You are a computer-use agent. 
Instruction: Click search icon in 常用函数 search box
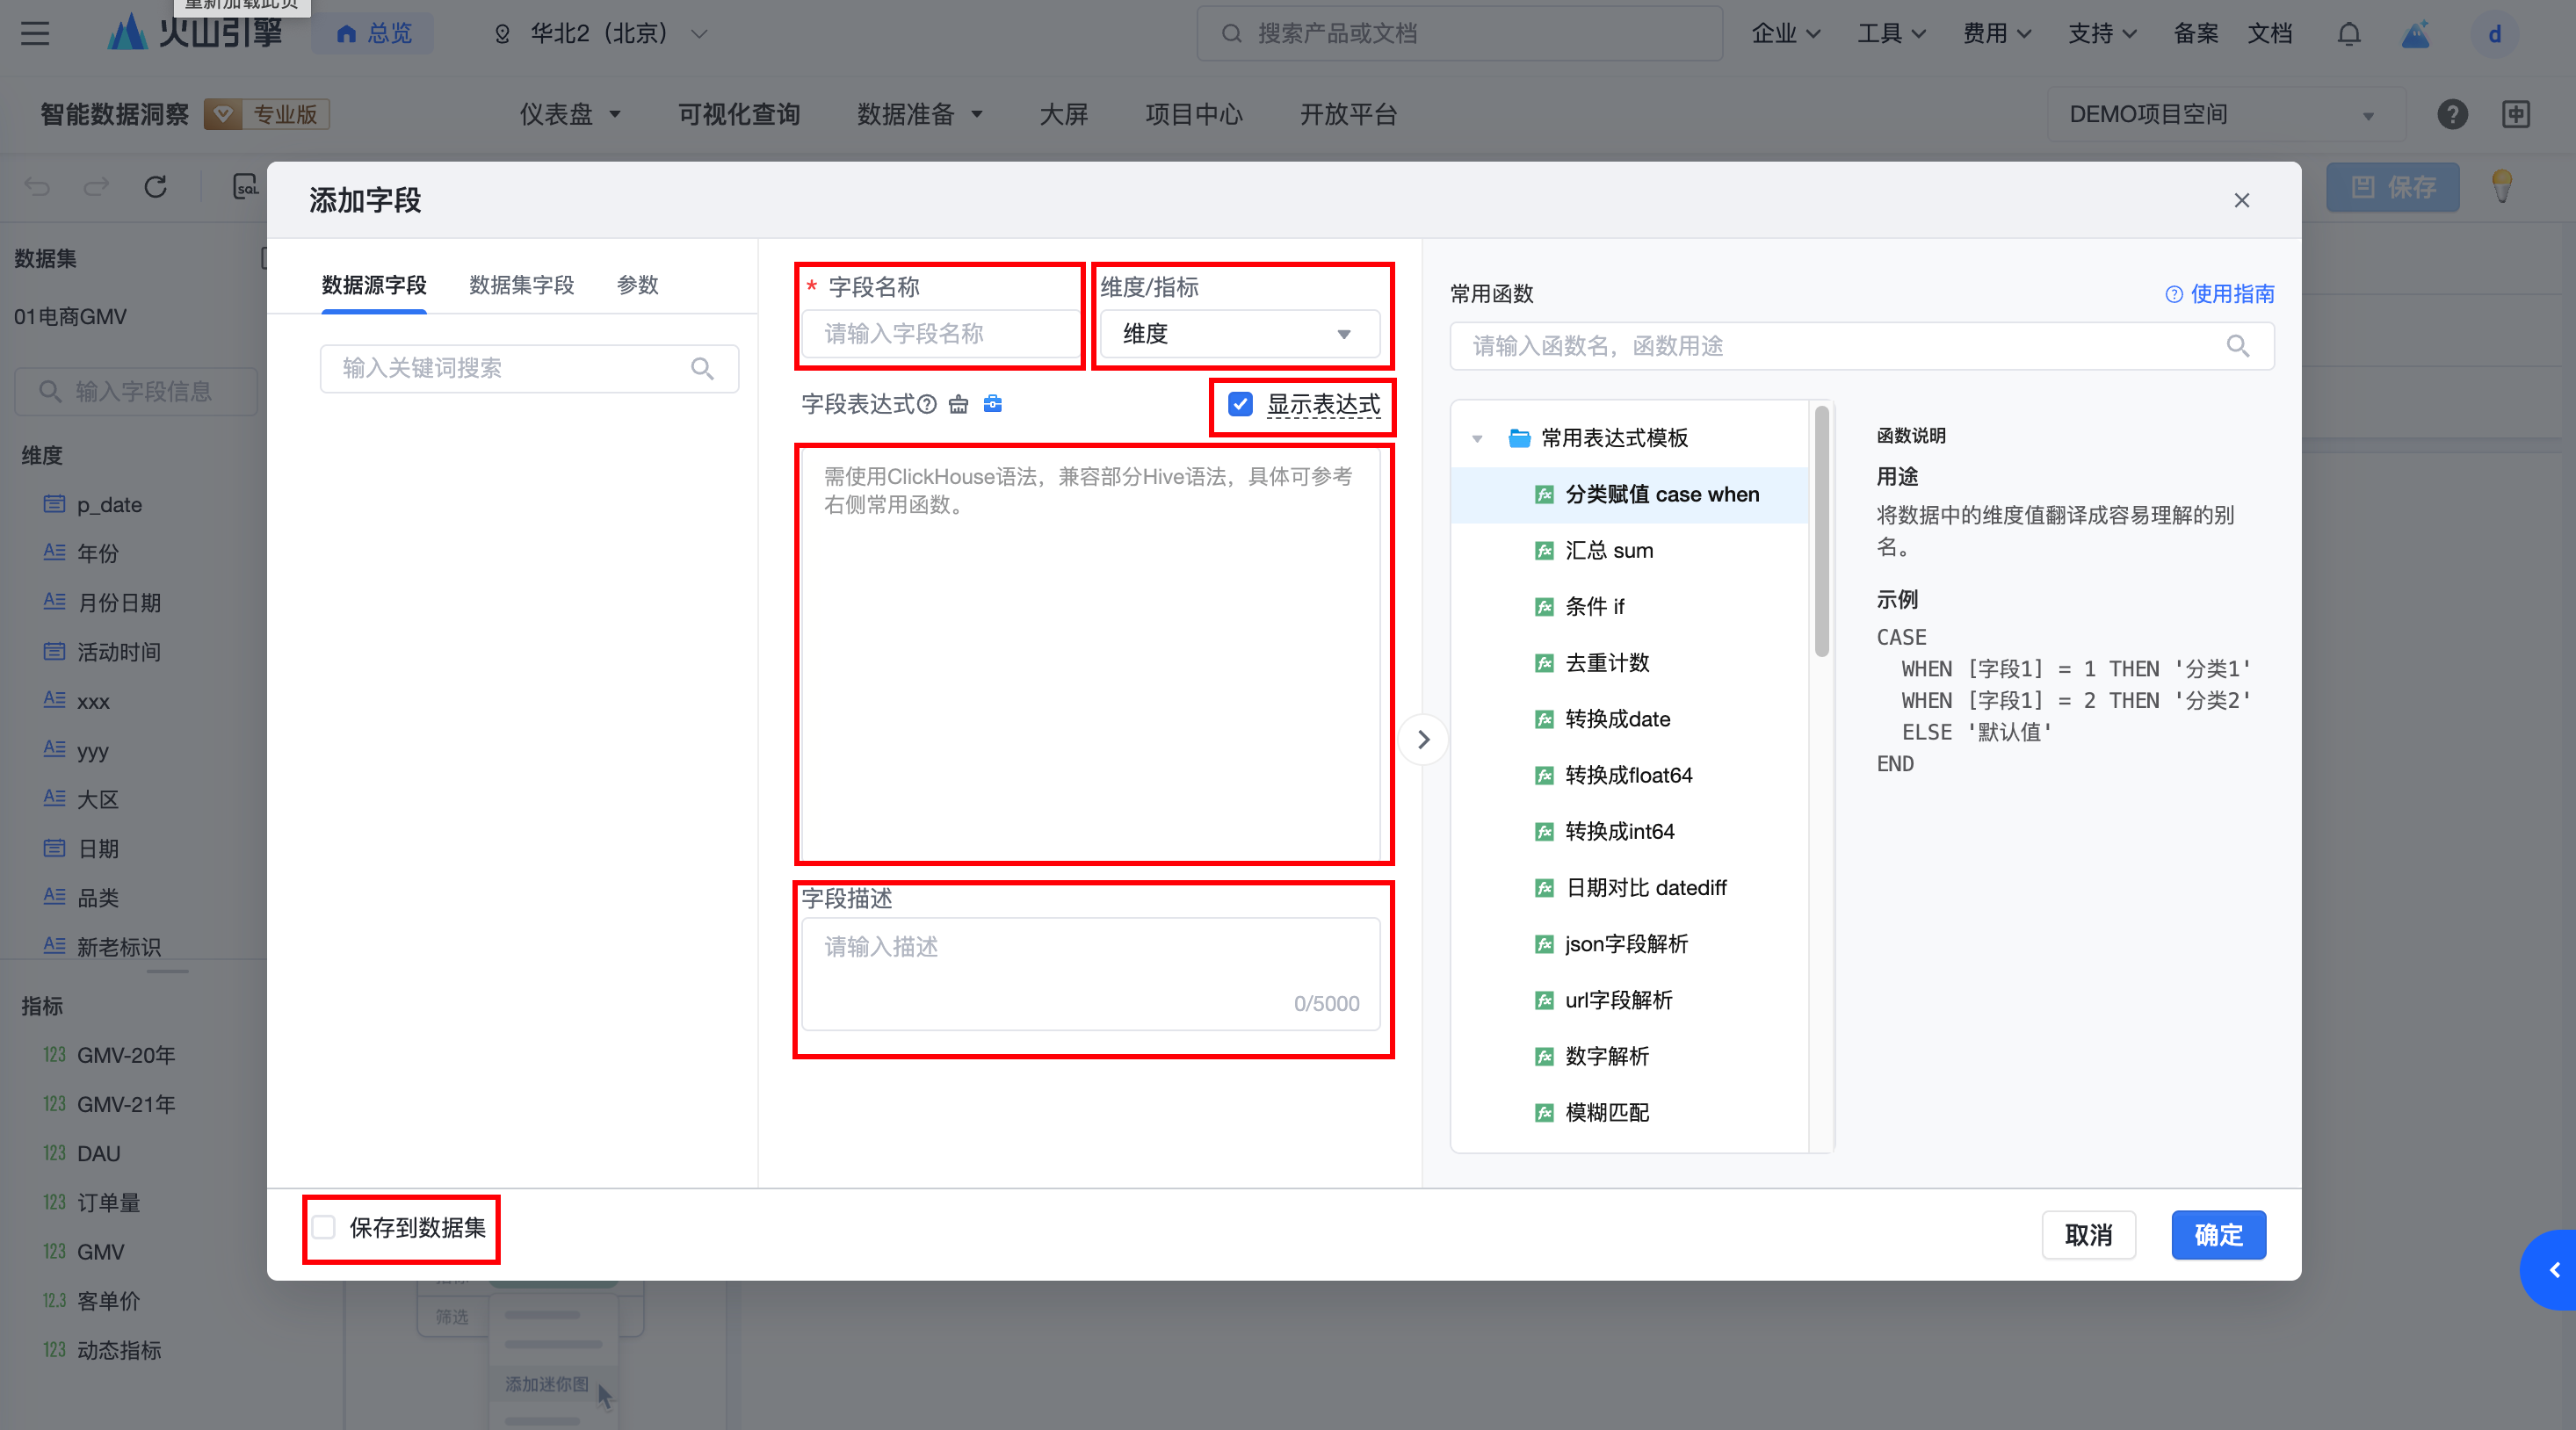click(2237, 346)
